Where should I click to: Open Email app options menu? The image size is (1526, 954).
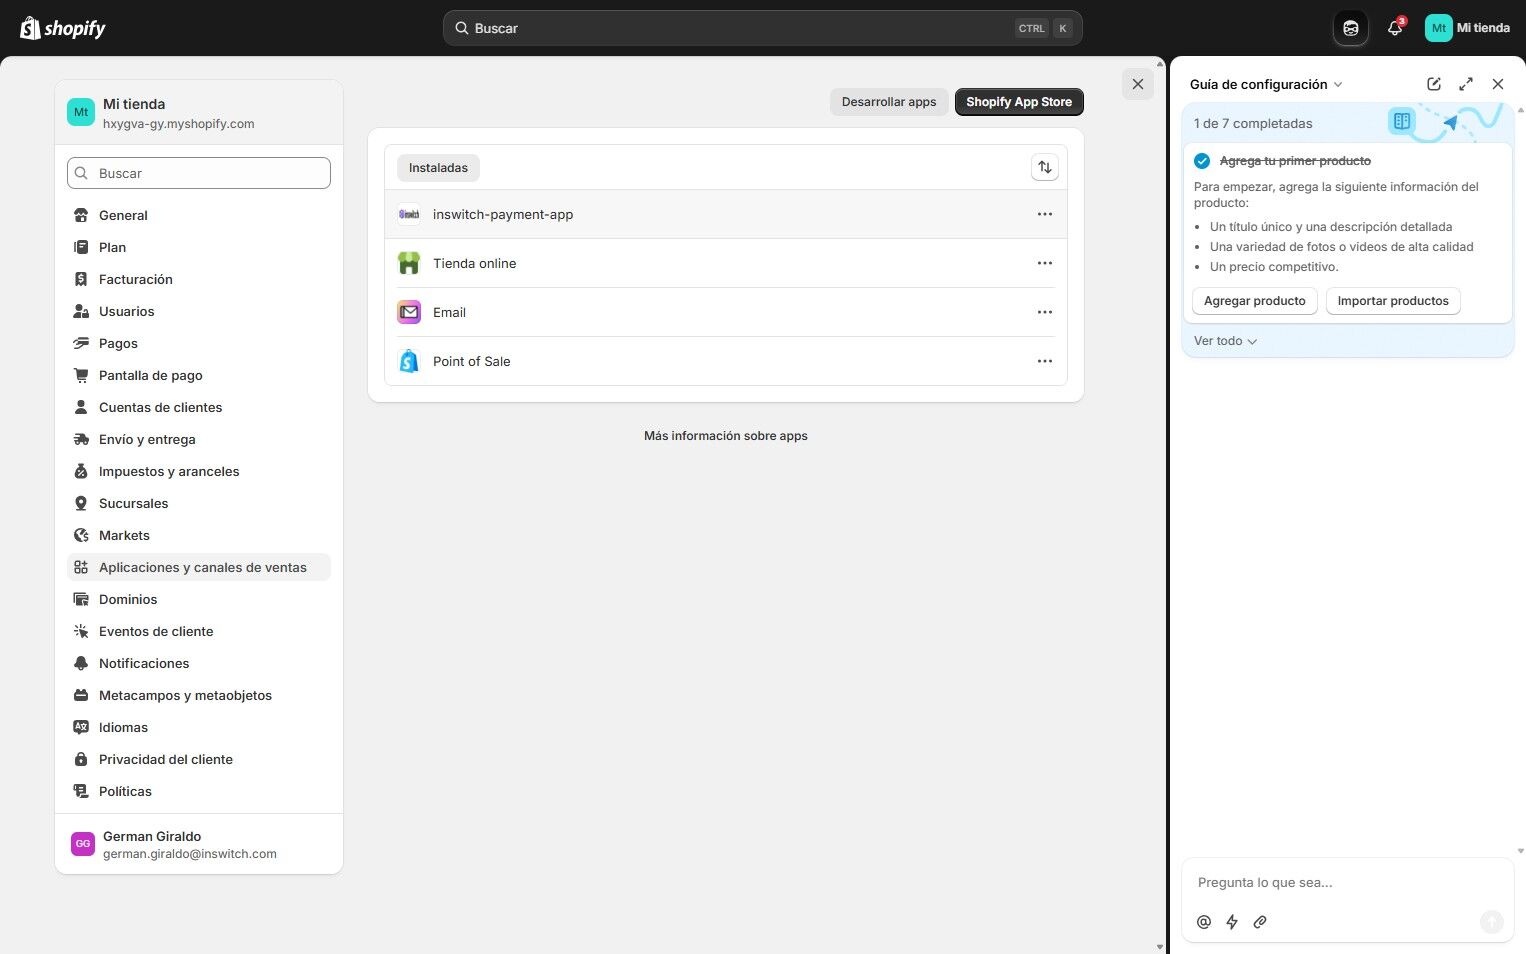pos(1045,312)
